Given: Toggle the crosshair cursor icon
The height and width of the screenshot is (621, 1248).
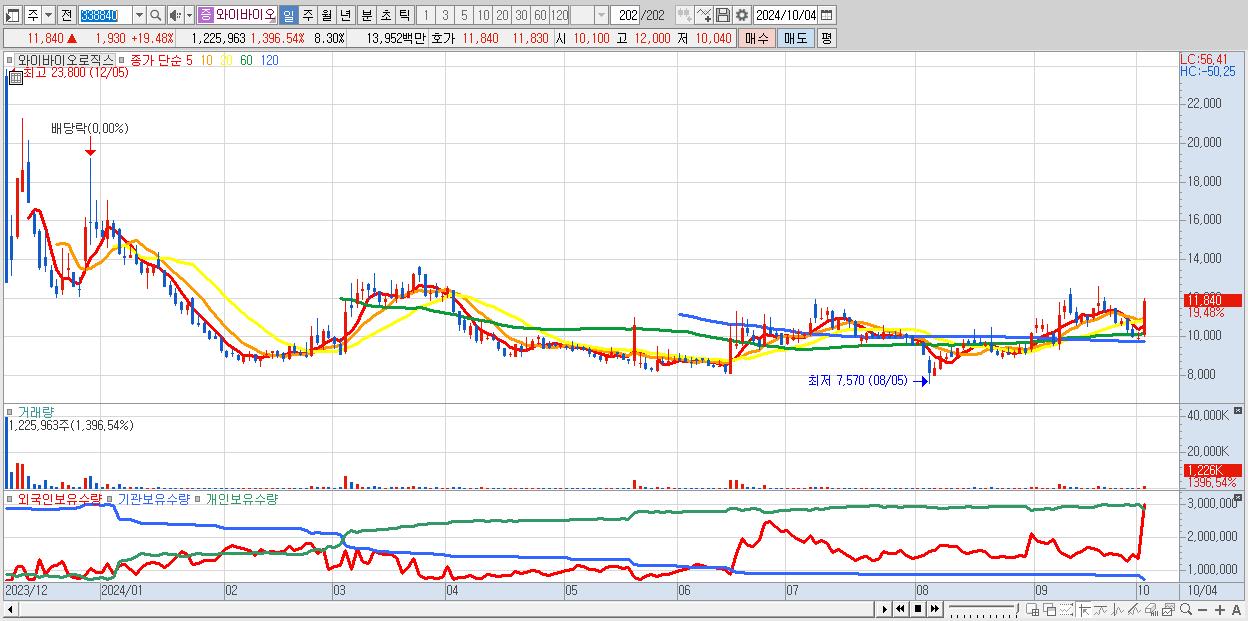Looking at the screenshot, I should pos(1083,609).
